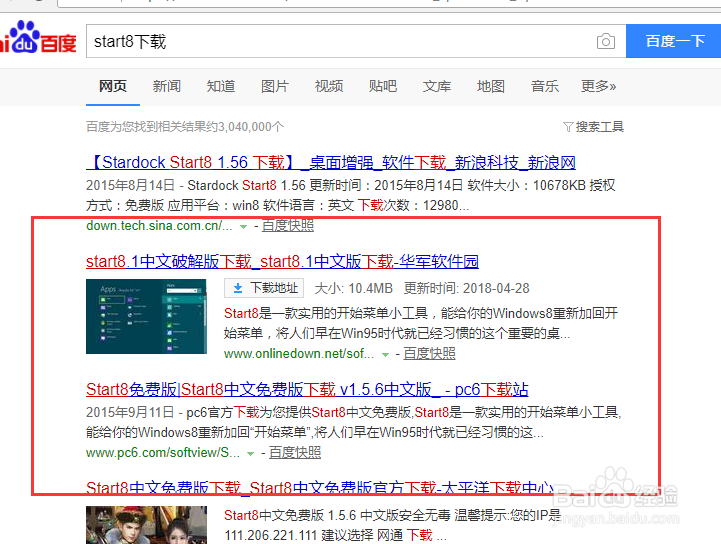Expand the 更多» menu
Viewport: 721px width, 544px height.
tap(598, 86)
